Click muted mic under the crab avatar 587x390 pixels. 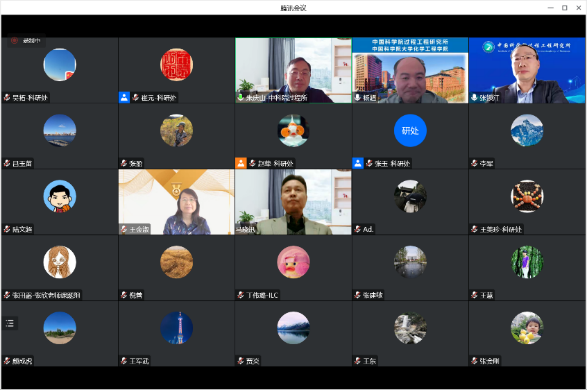point(475,229)
